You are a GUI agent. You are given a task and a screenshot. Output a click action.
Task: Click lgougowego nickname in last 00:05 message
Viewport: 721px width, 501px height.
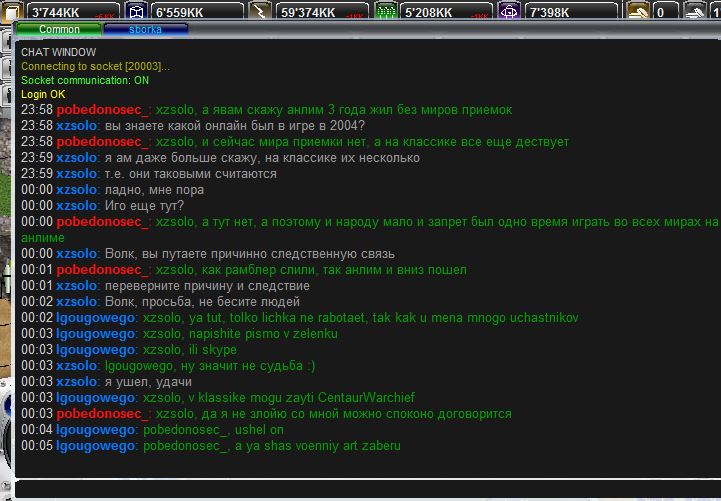coord(97,446)
